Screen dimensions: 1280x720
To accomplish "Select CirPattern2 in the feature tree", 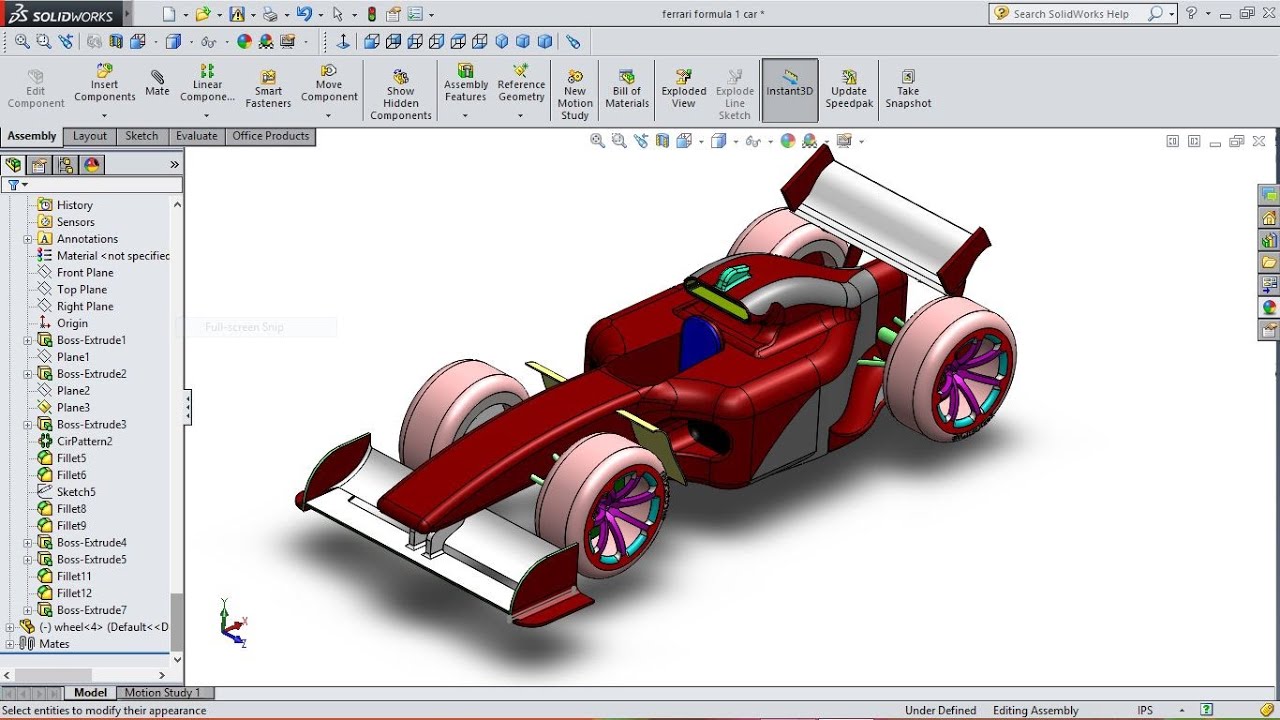I will [84, 441].
